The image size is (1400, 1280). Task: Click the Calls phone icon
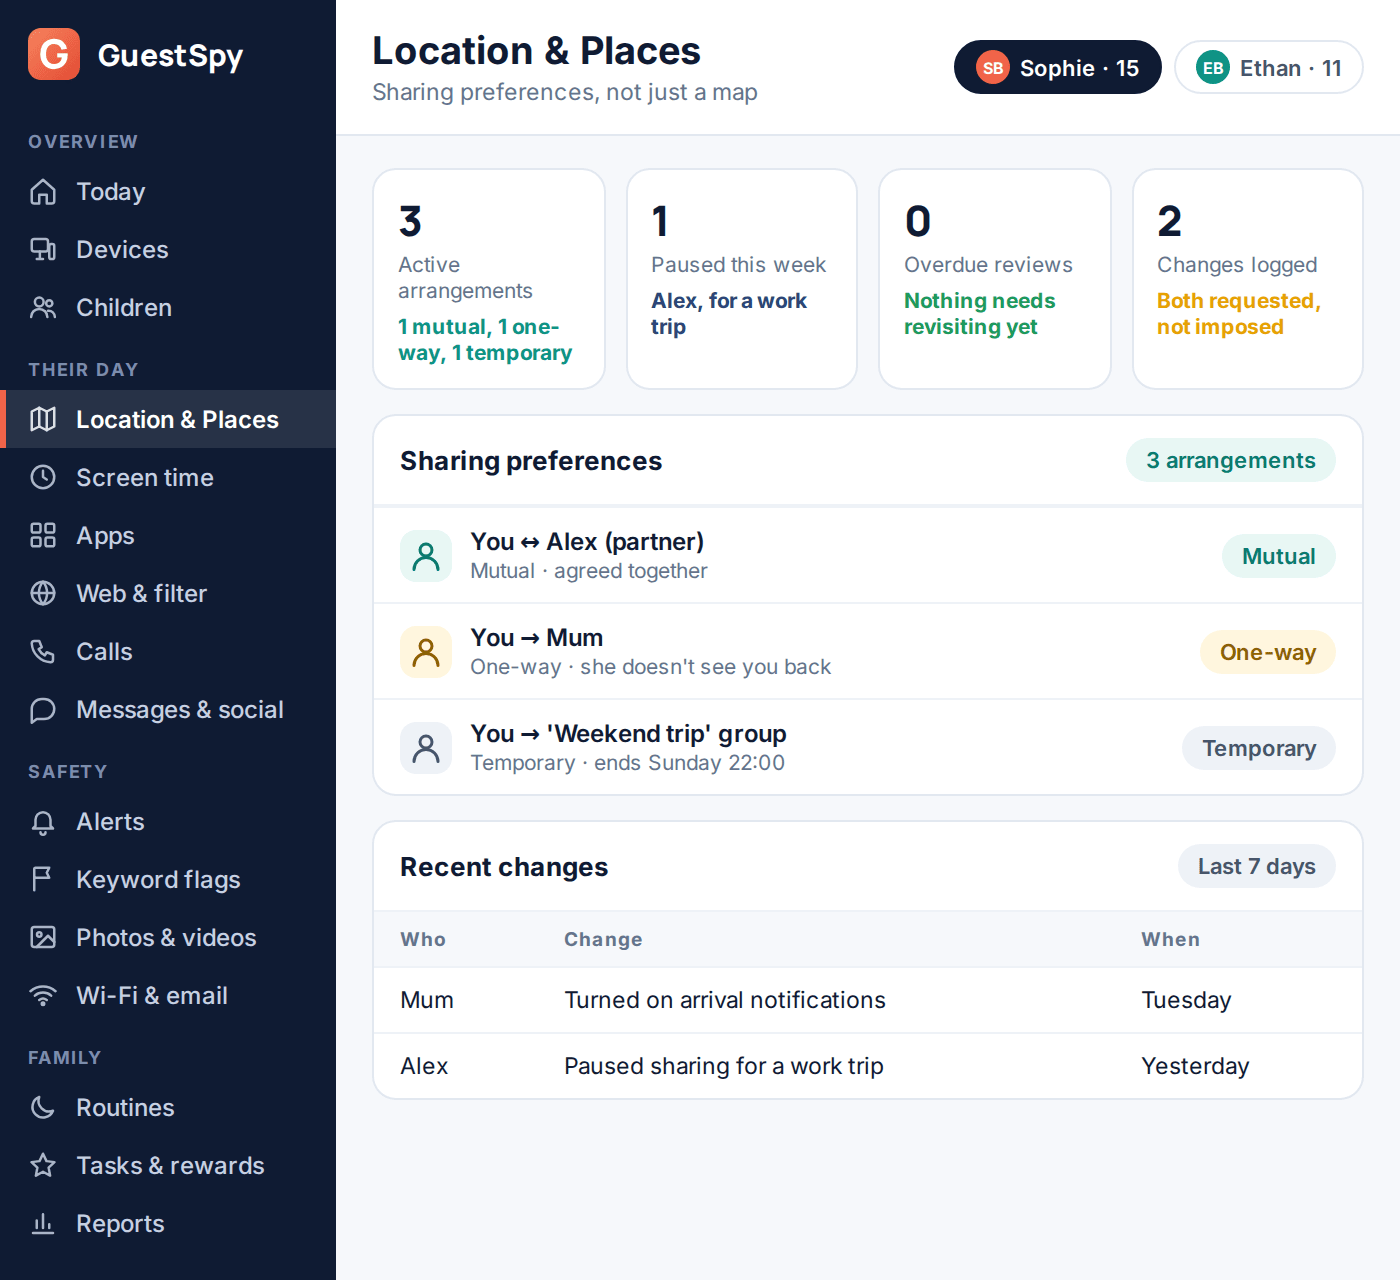point(43,652)
